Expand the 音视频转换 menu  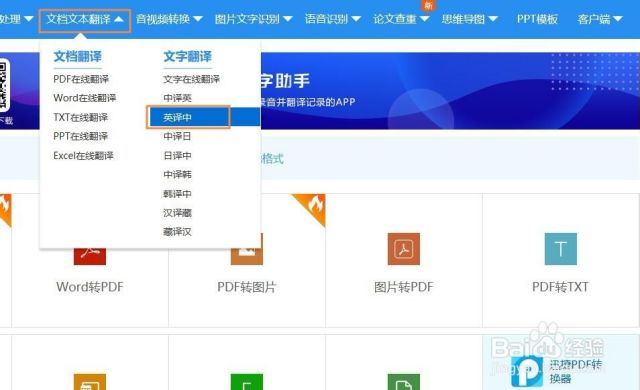click(169, 19)
